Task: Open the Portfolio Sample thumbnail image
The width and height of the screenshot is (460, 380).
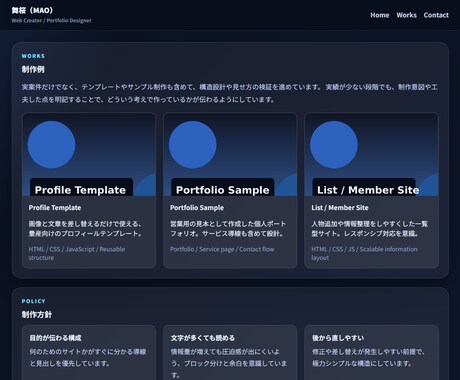Action: coord(230,154)
